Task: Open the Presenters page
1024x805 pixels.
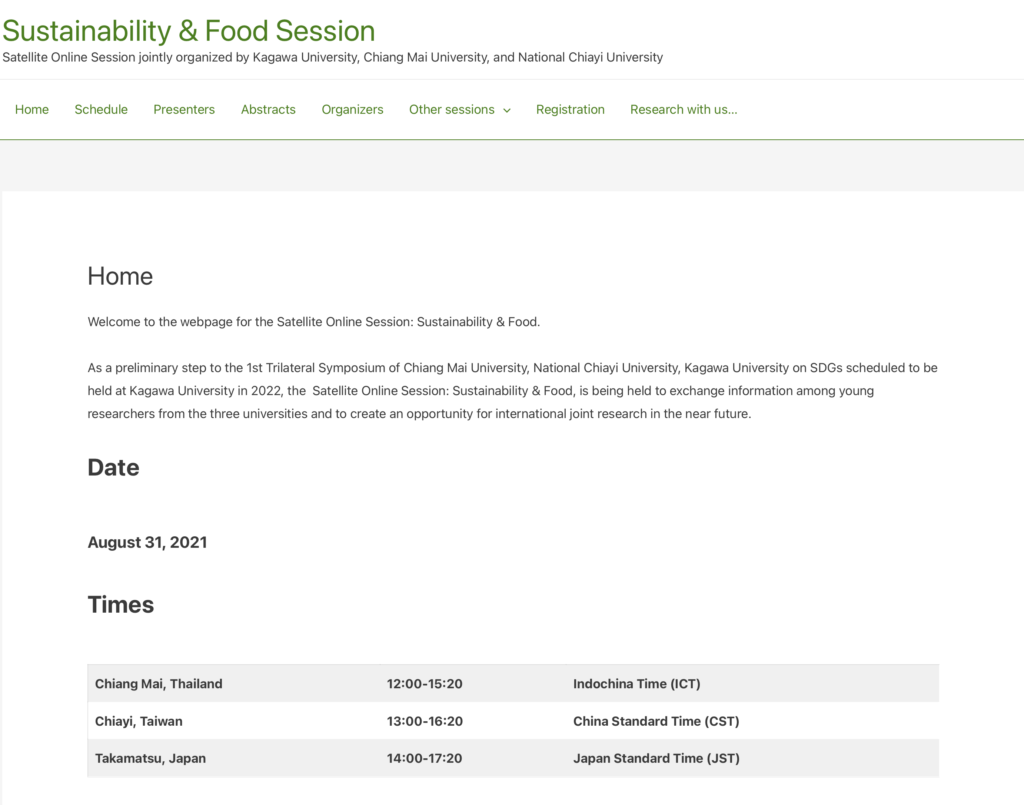Action: tap(184, 110)
